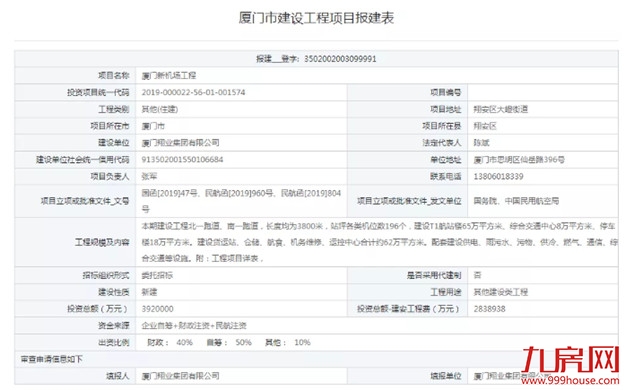Select the value '其他(住建)'
Viewport: 625px width, 390px height.
(x=160, y=109)
